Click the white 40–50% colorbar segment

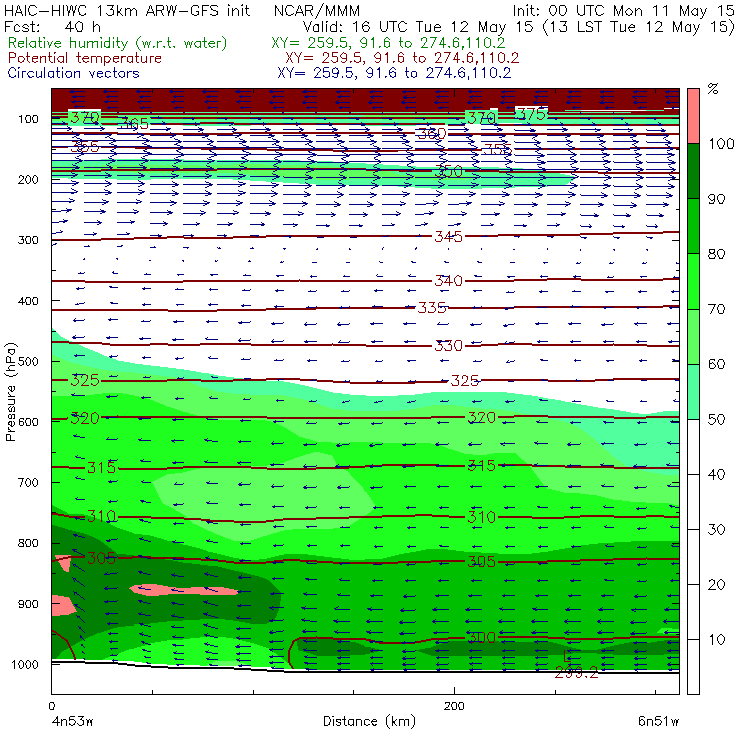tap(693, 446)
